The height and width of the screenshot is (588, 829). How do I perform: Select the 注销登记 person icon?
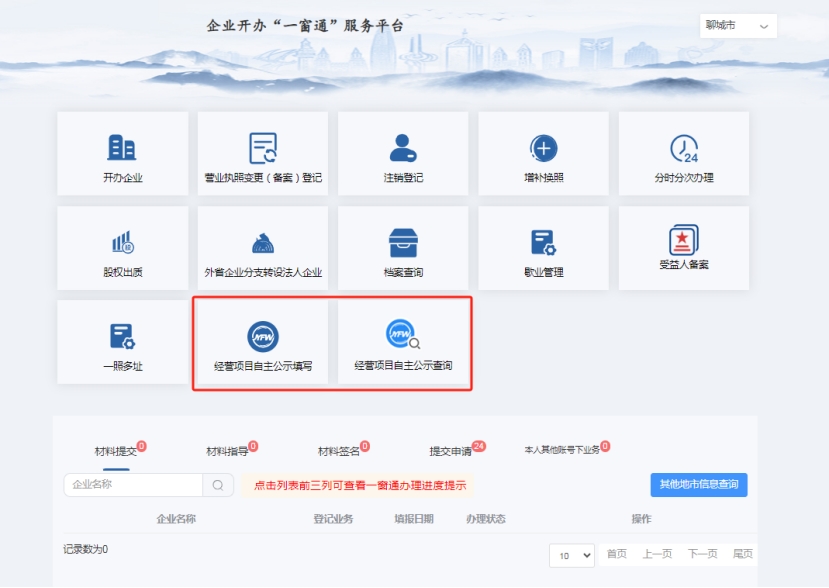(403, 148)
